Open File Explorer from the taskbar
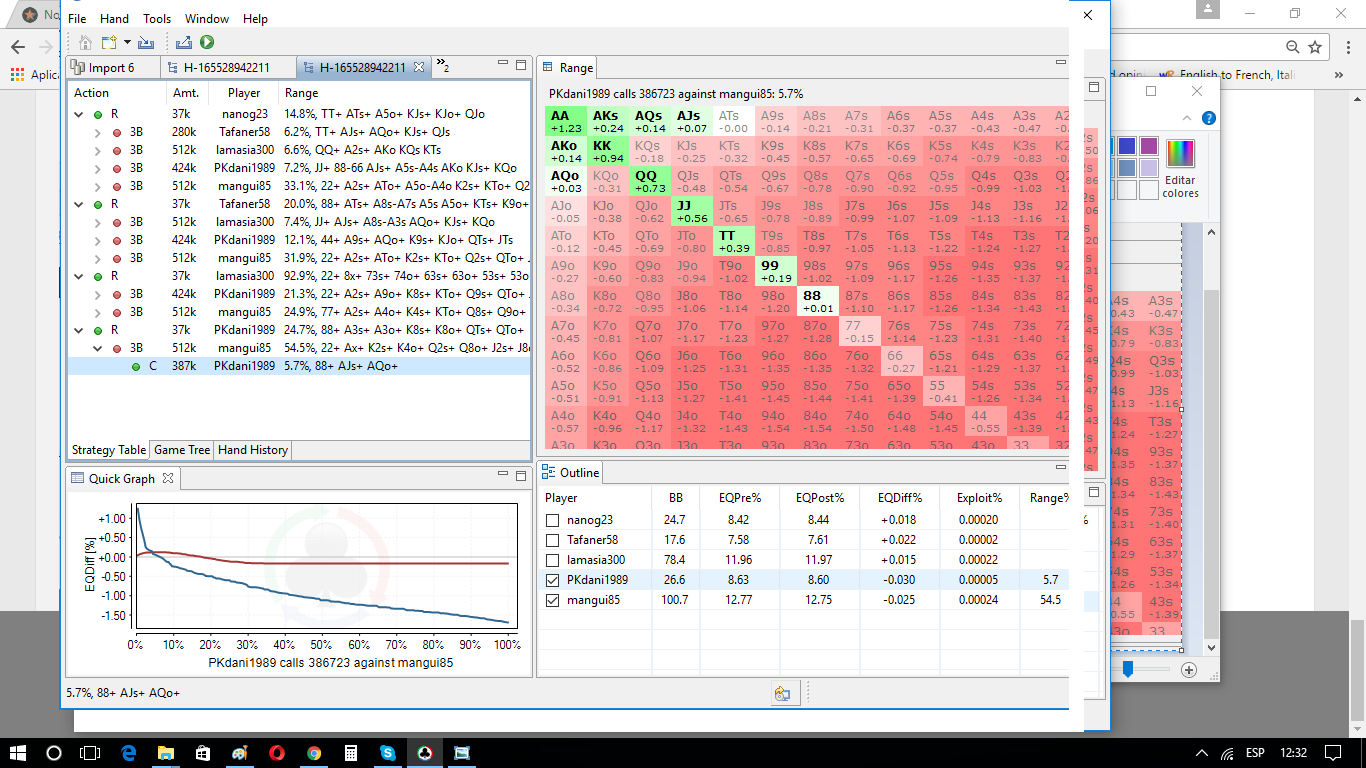This screenshot has width=1366, height=768. pos(166,752)
